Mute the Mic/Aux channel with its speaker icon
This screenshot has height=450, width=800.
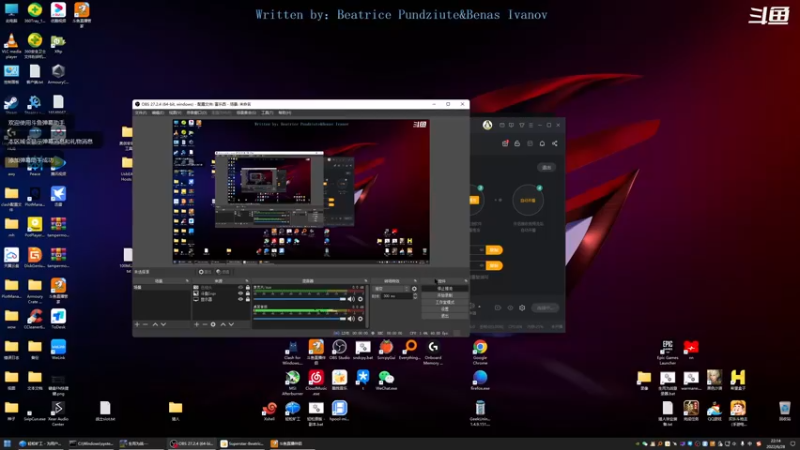coord(351,299)
